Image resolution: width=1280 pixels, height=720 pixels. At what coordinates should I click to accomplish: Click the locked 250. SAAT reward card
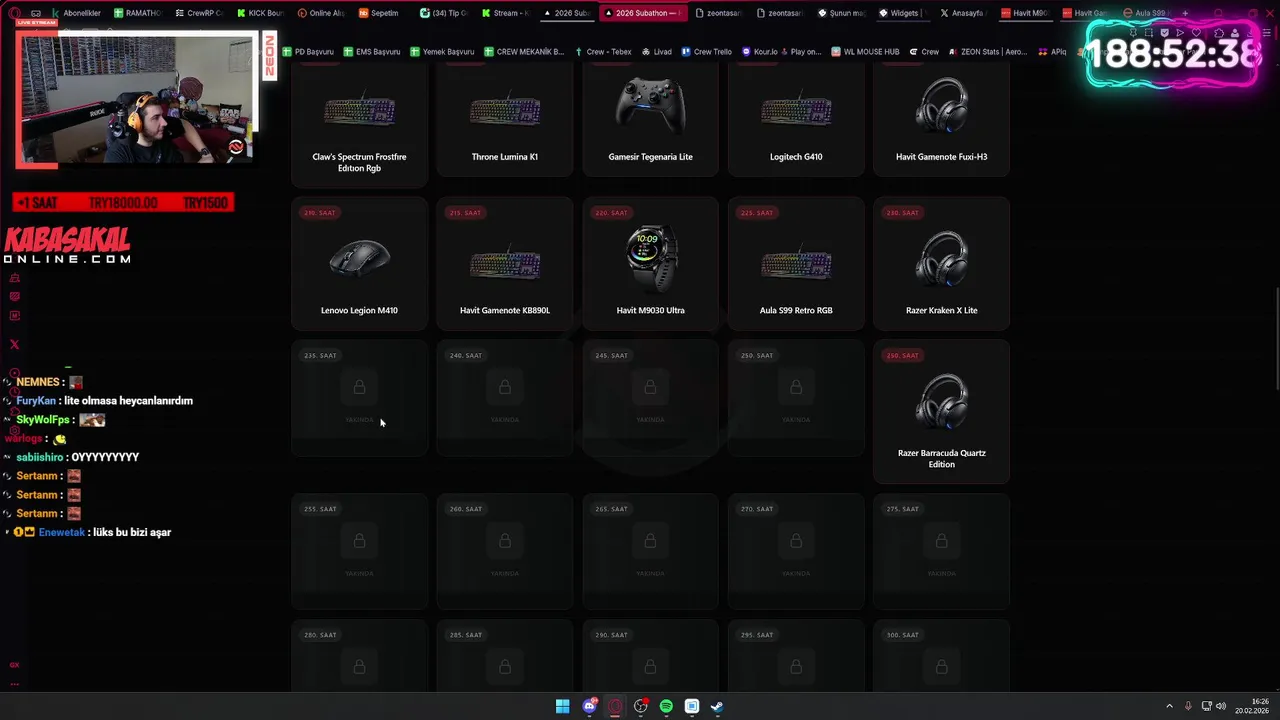[x=796, y=398]
